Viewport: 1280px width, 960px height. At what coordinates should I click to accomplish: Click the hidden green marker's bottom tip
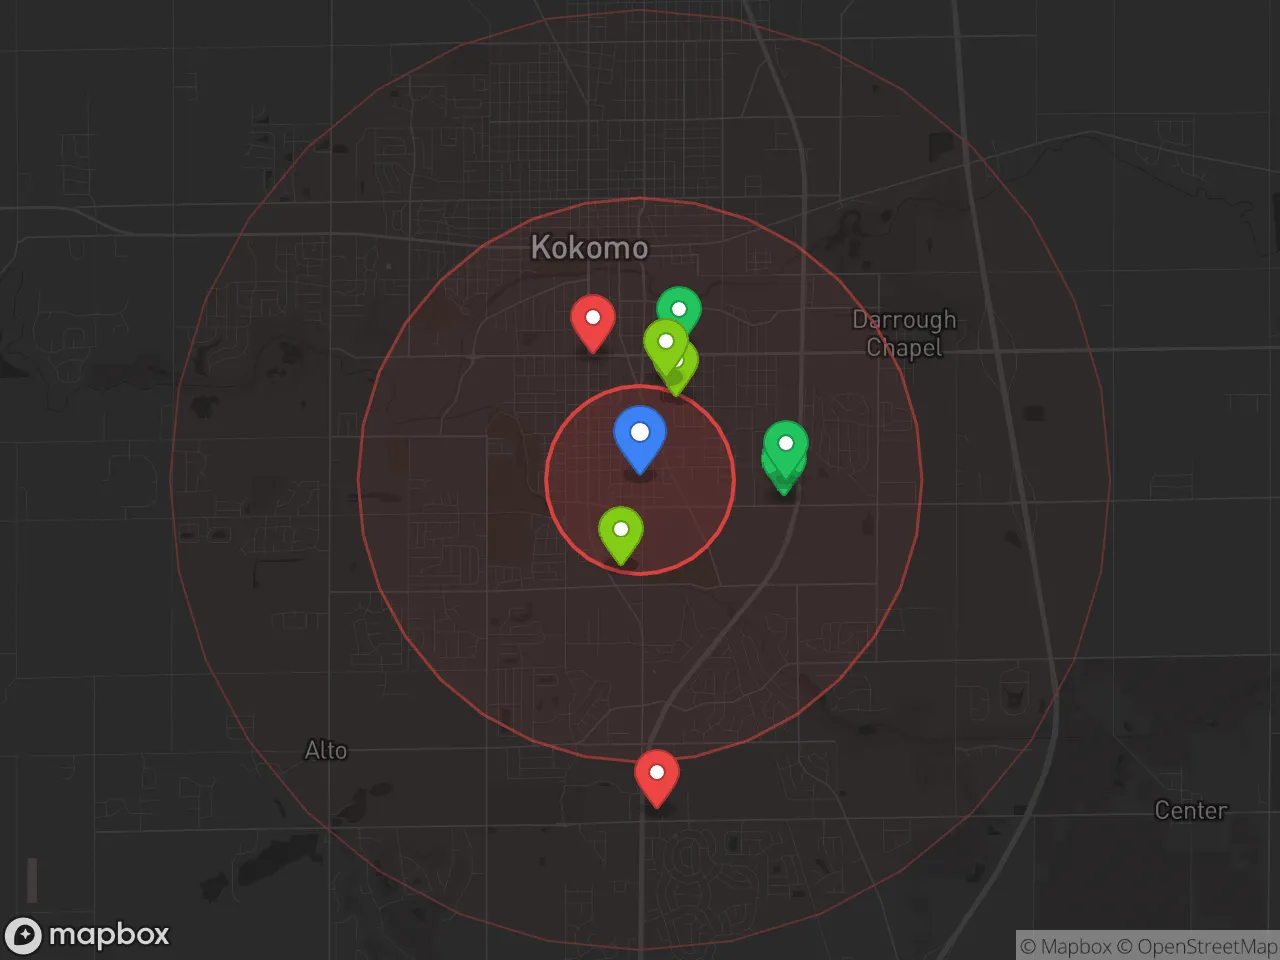pos(783,492)
